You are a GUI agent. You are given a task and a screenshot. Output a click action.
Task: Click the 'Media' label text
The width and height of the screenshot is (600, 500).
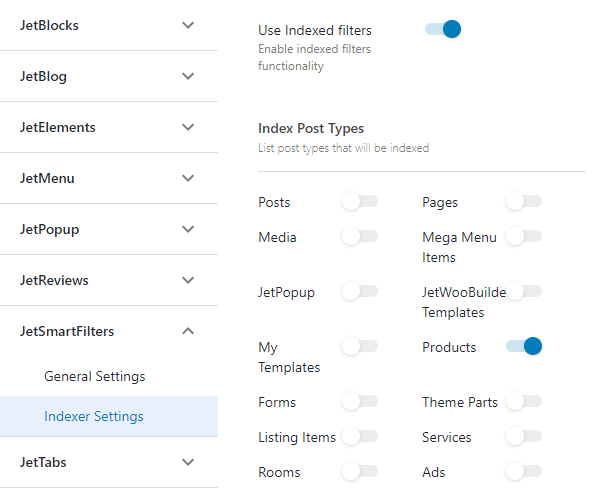(x=277, y=238)
